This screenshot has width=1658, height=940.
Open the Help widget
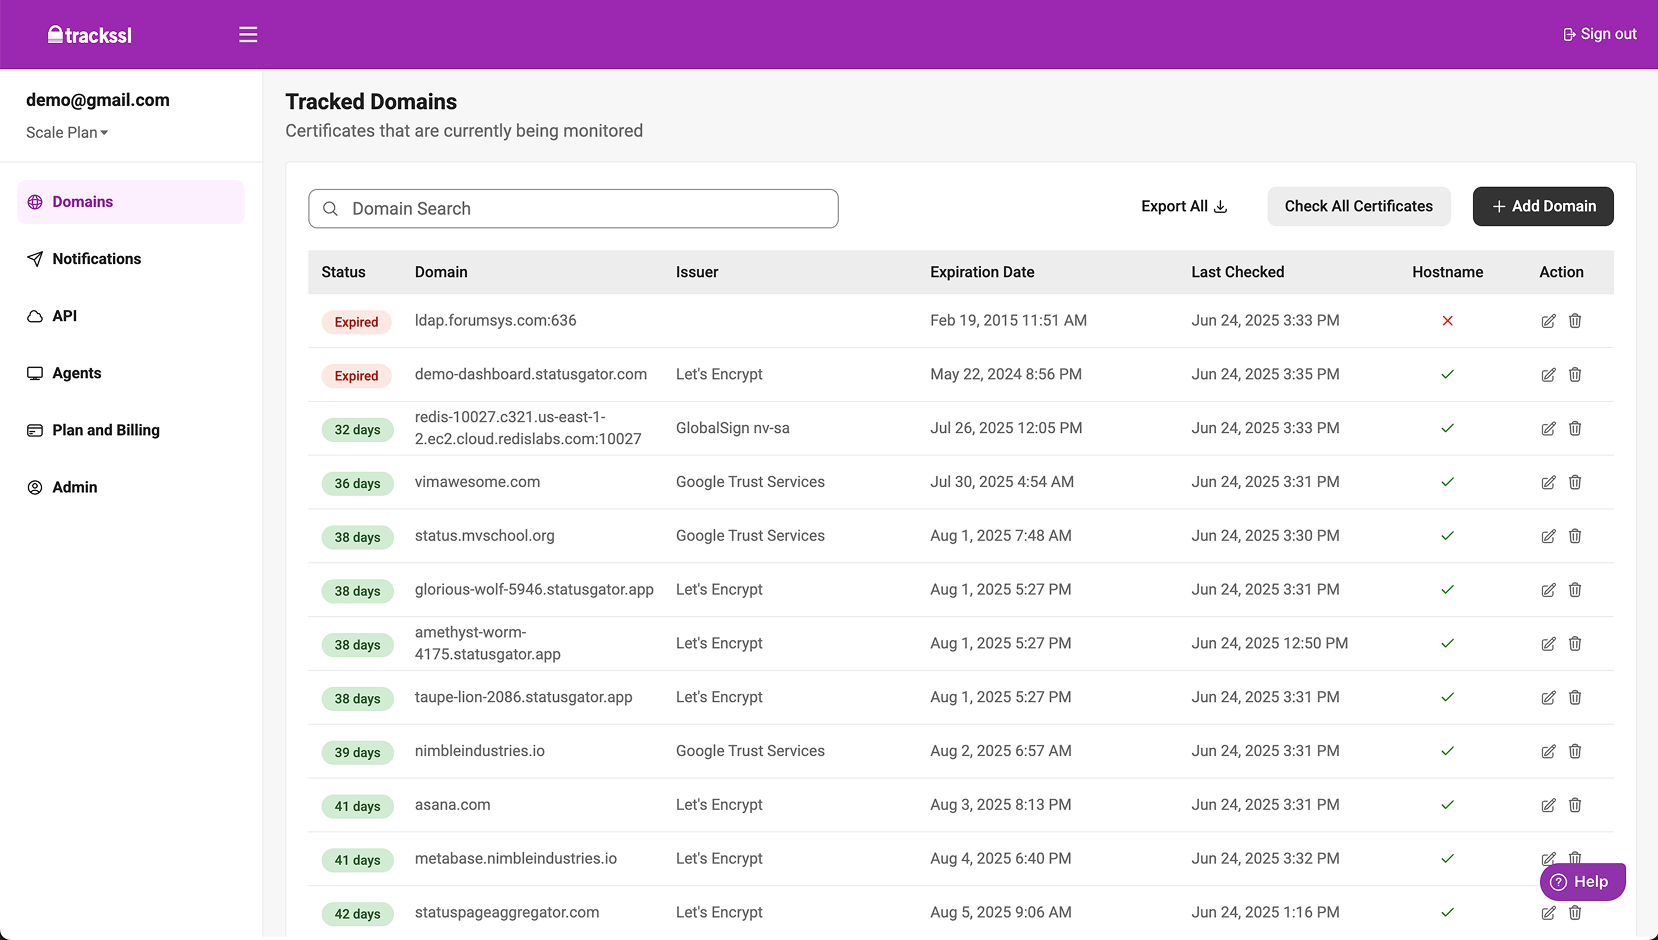[1583, 882]
